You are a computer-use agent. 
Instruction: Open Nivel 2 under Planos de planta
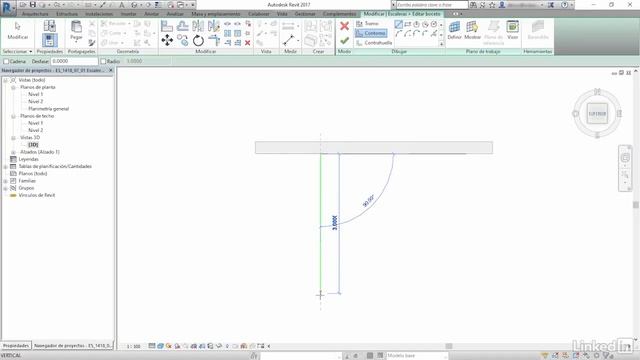pos(36,102)
